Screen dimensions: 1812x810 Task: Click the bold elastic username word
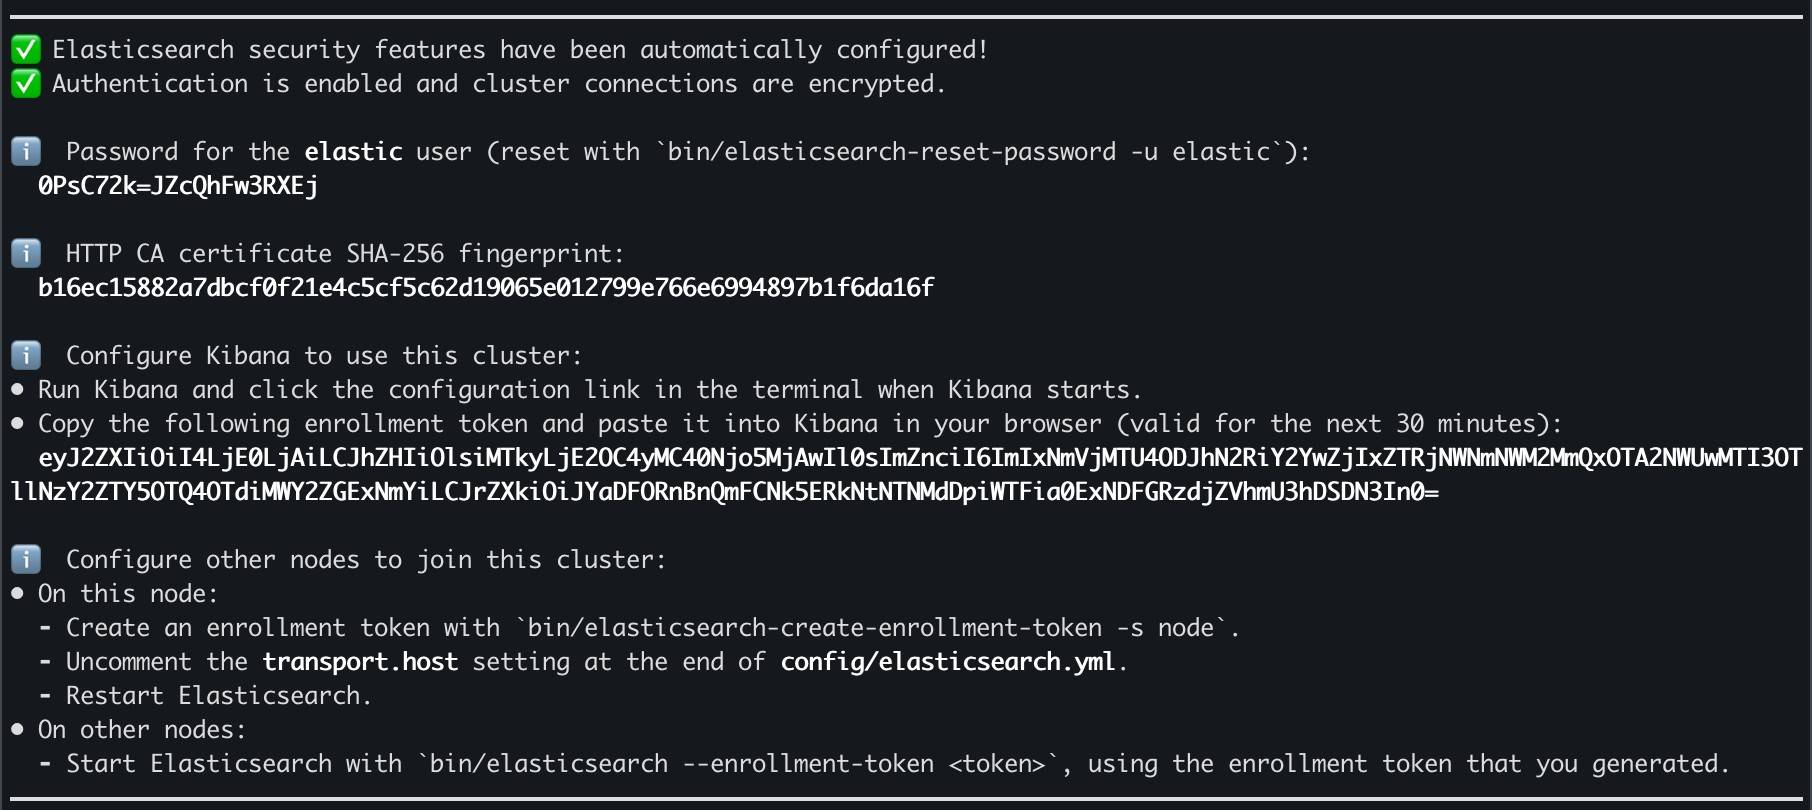coord(353,152)
